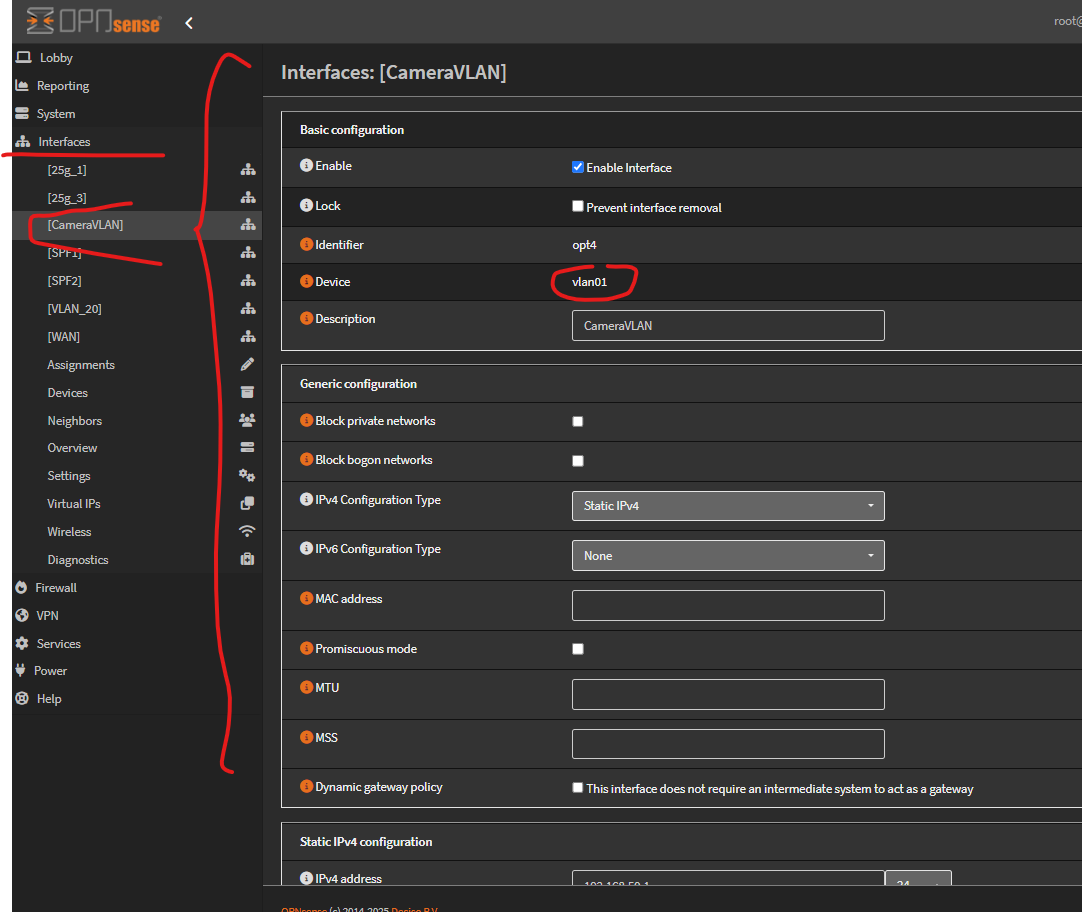Click the Deciso B.V. footer link
Screen dimensions: 1082x912
click(x=414, y=908)
